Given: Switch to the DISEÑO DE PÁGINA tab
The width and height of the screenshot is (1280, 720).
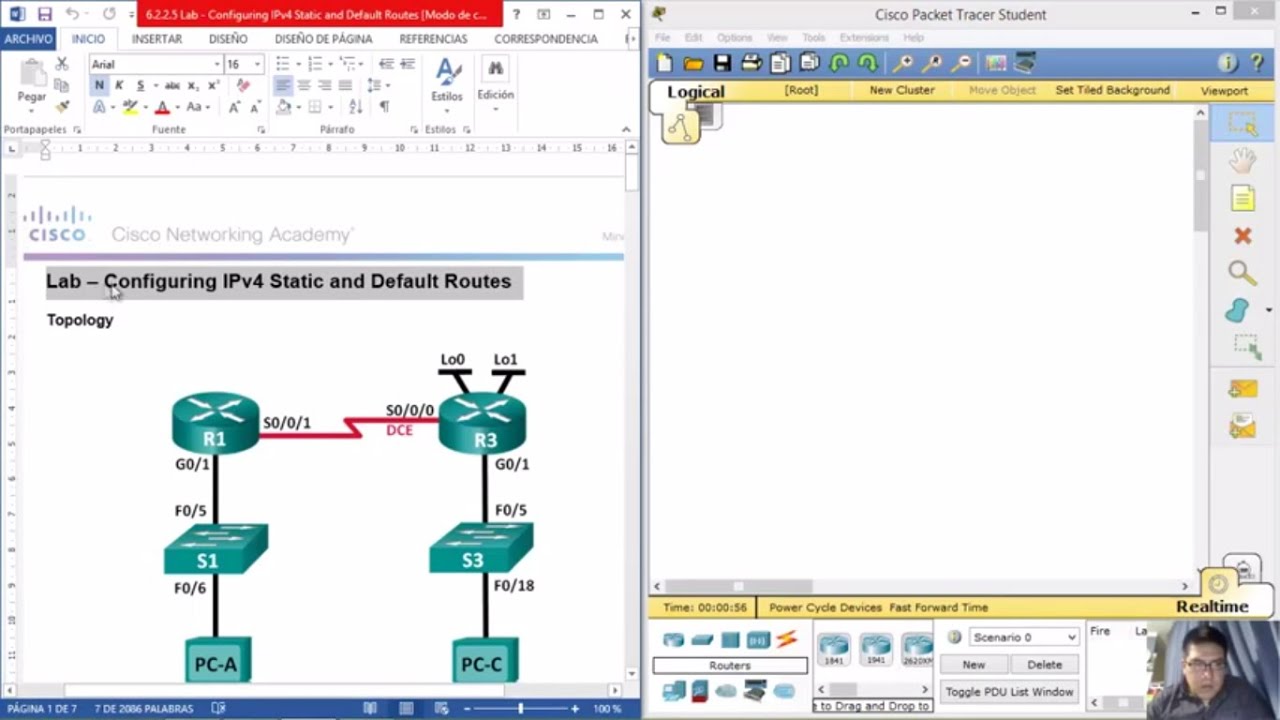Looking at the screenshot, I should (323, 38).
